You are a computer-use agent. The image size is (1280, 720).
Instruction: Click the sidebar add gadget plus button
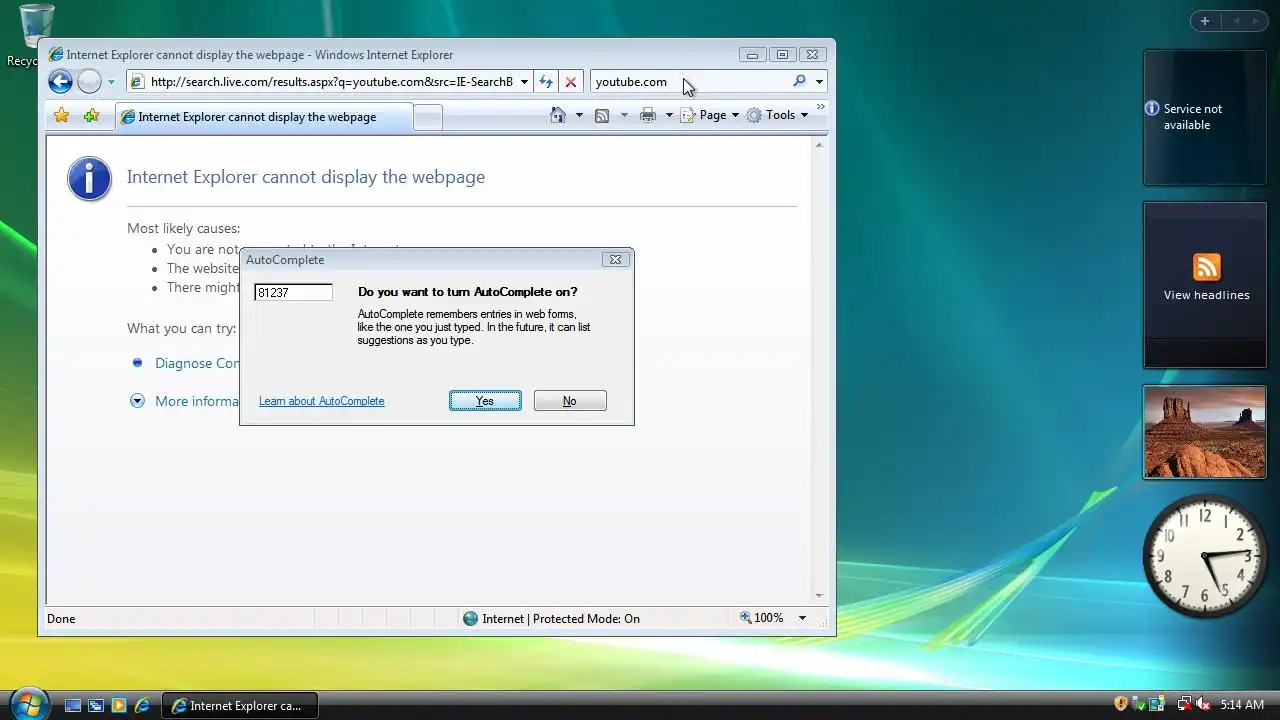tap(1205, 21)
